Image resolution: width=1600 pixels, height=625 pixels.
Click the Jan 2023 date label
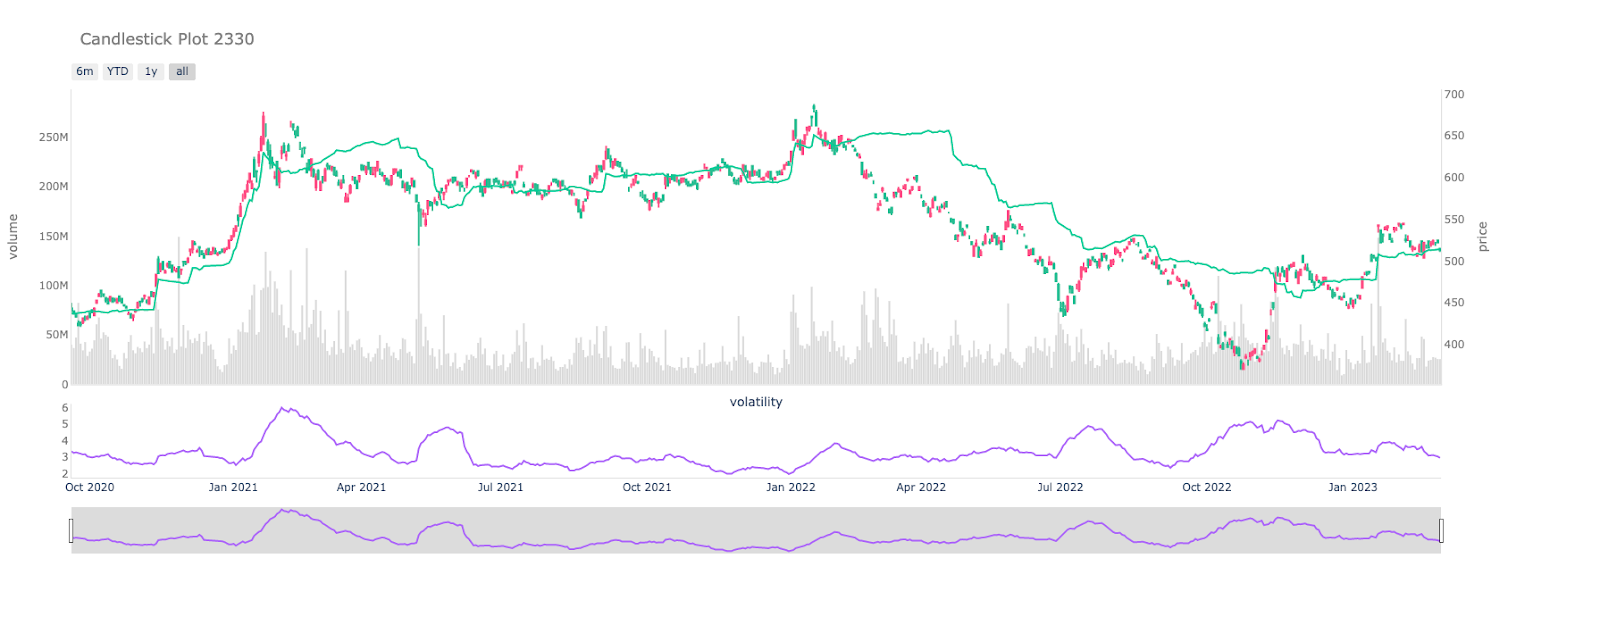coord(1352,488)
